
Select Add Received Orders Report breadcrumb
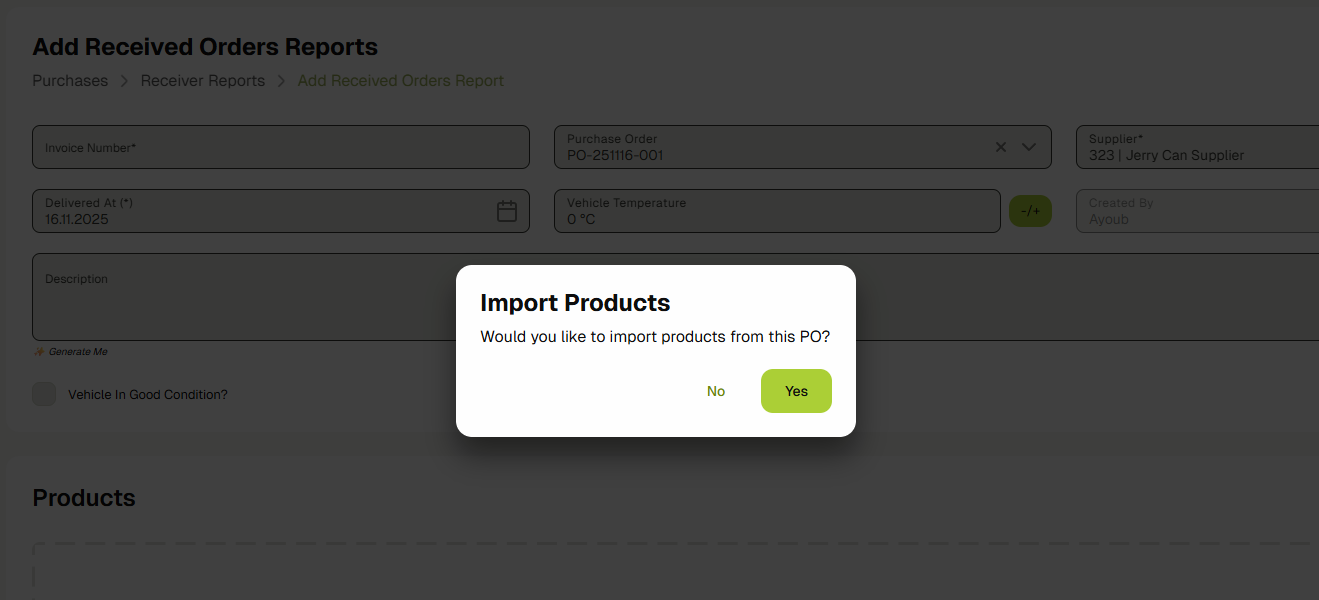[401, 81]
